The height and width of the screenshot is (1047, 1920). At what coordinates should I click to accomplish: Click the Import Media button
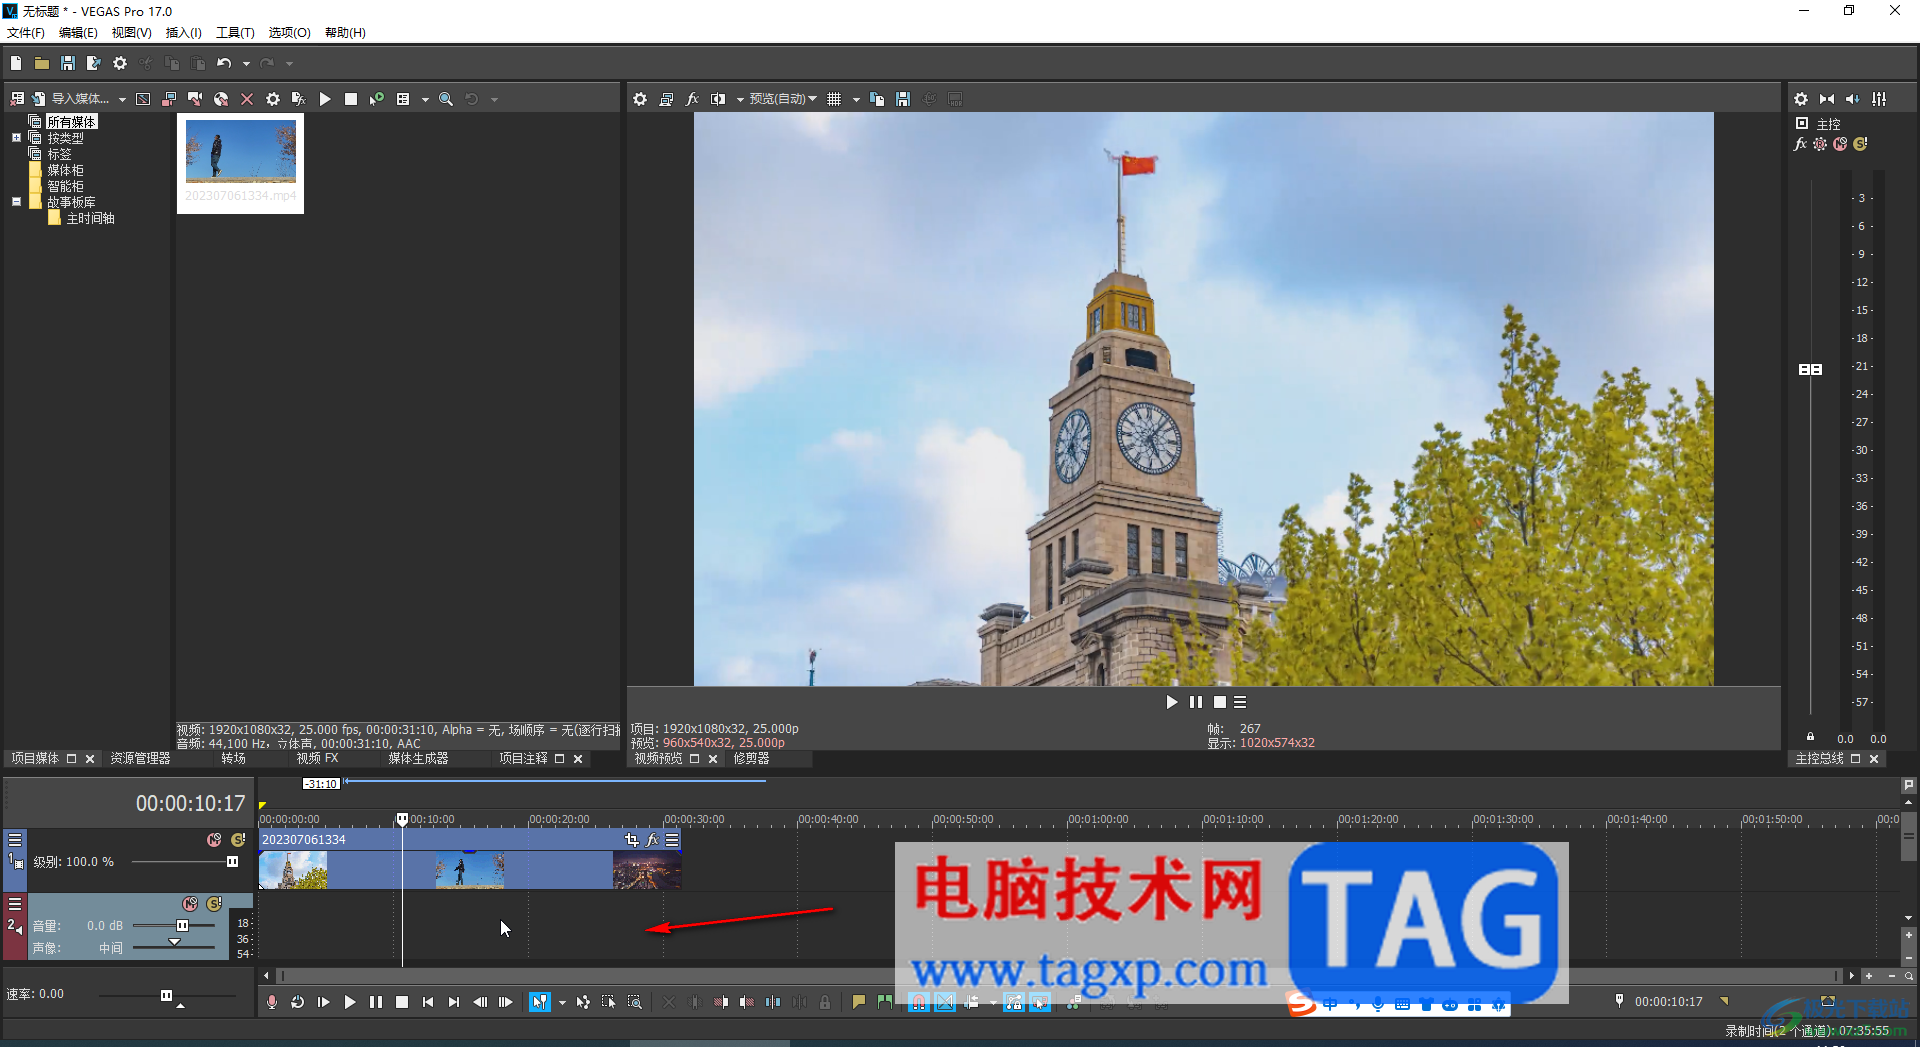click(x=69, y=99)
